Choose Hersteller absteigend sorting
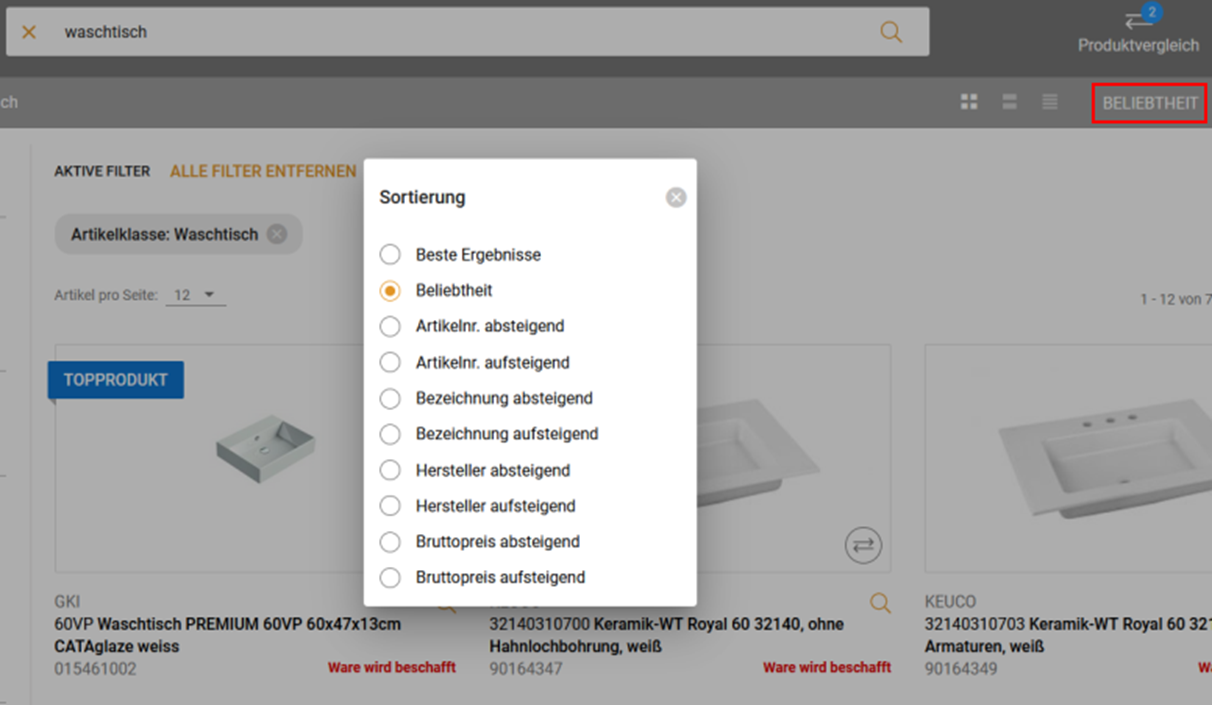The height and width of the screenshot is (705, 1212). pos(390,470)
